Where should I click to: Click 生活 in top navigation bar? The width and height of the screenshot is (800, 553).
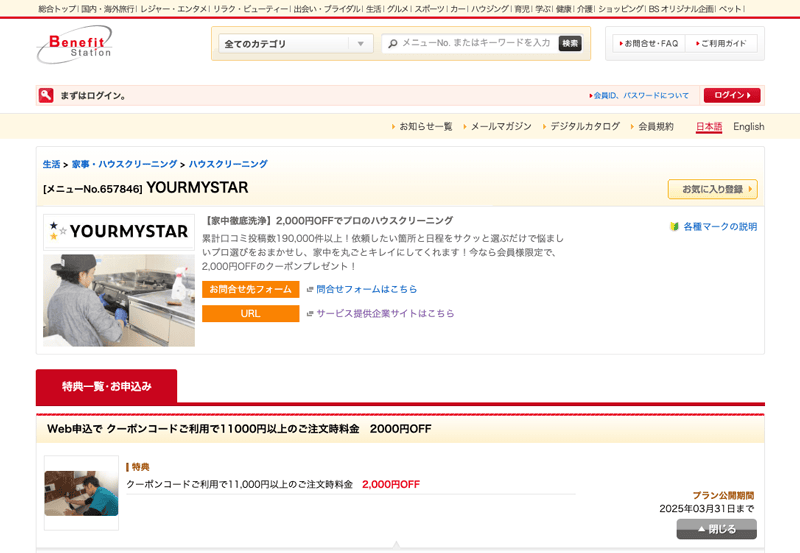[374, 9]
